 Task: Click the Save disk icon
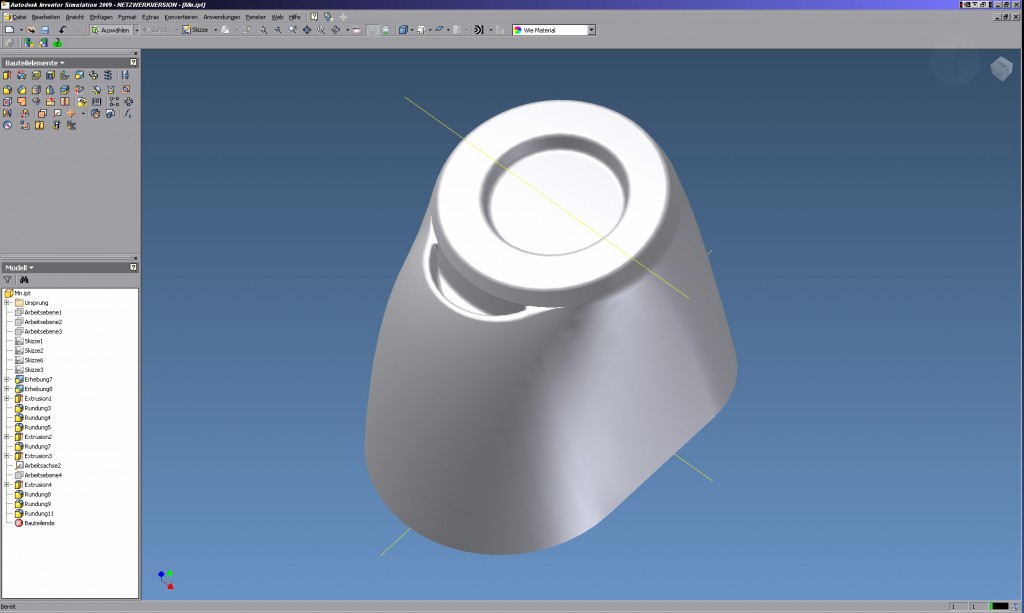(45, 30)
